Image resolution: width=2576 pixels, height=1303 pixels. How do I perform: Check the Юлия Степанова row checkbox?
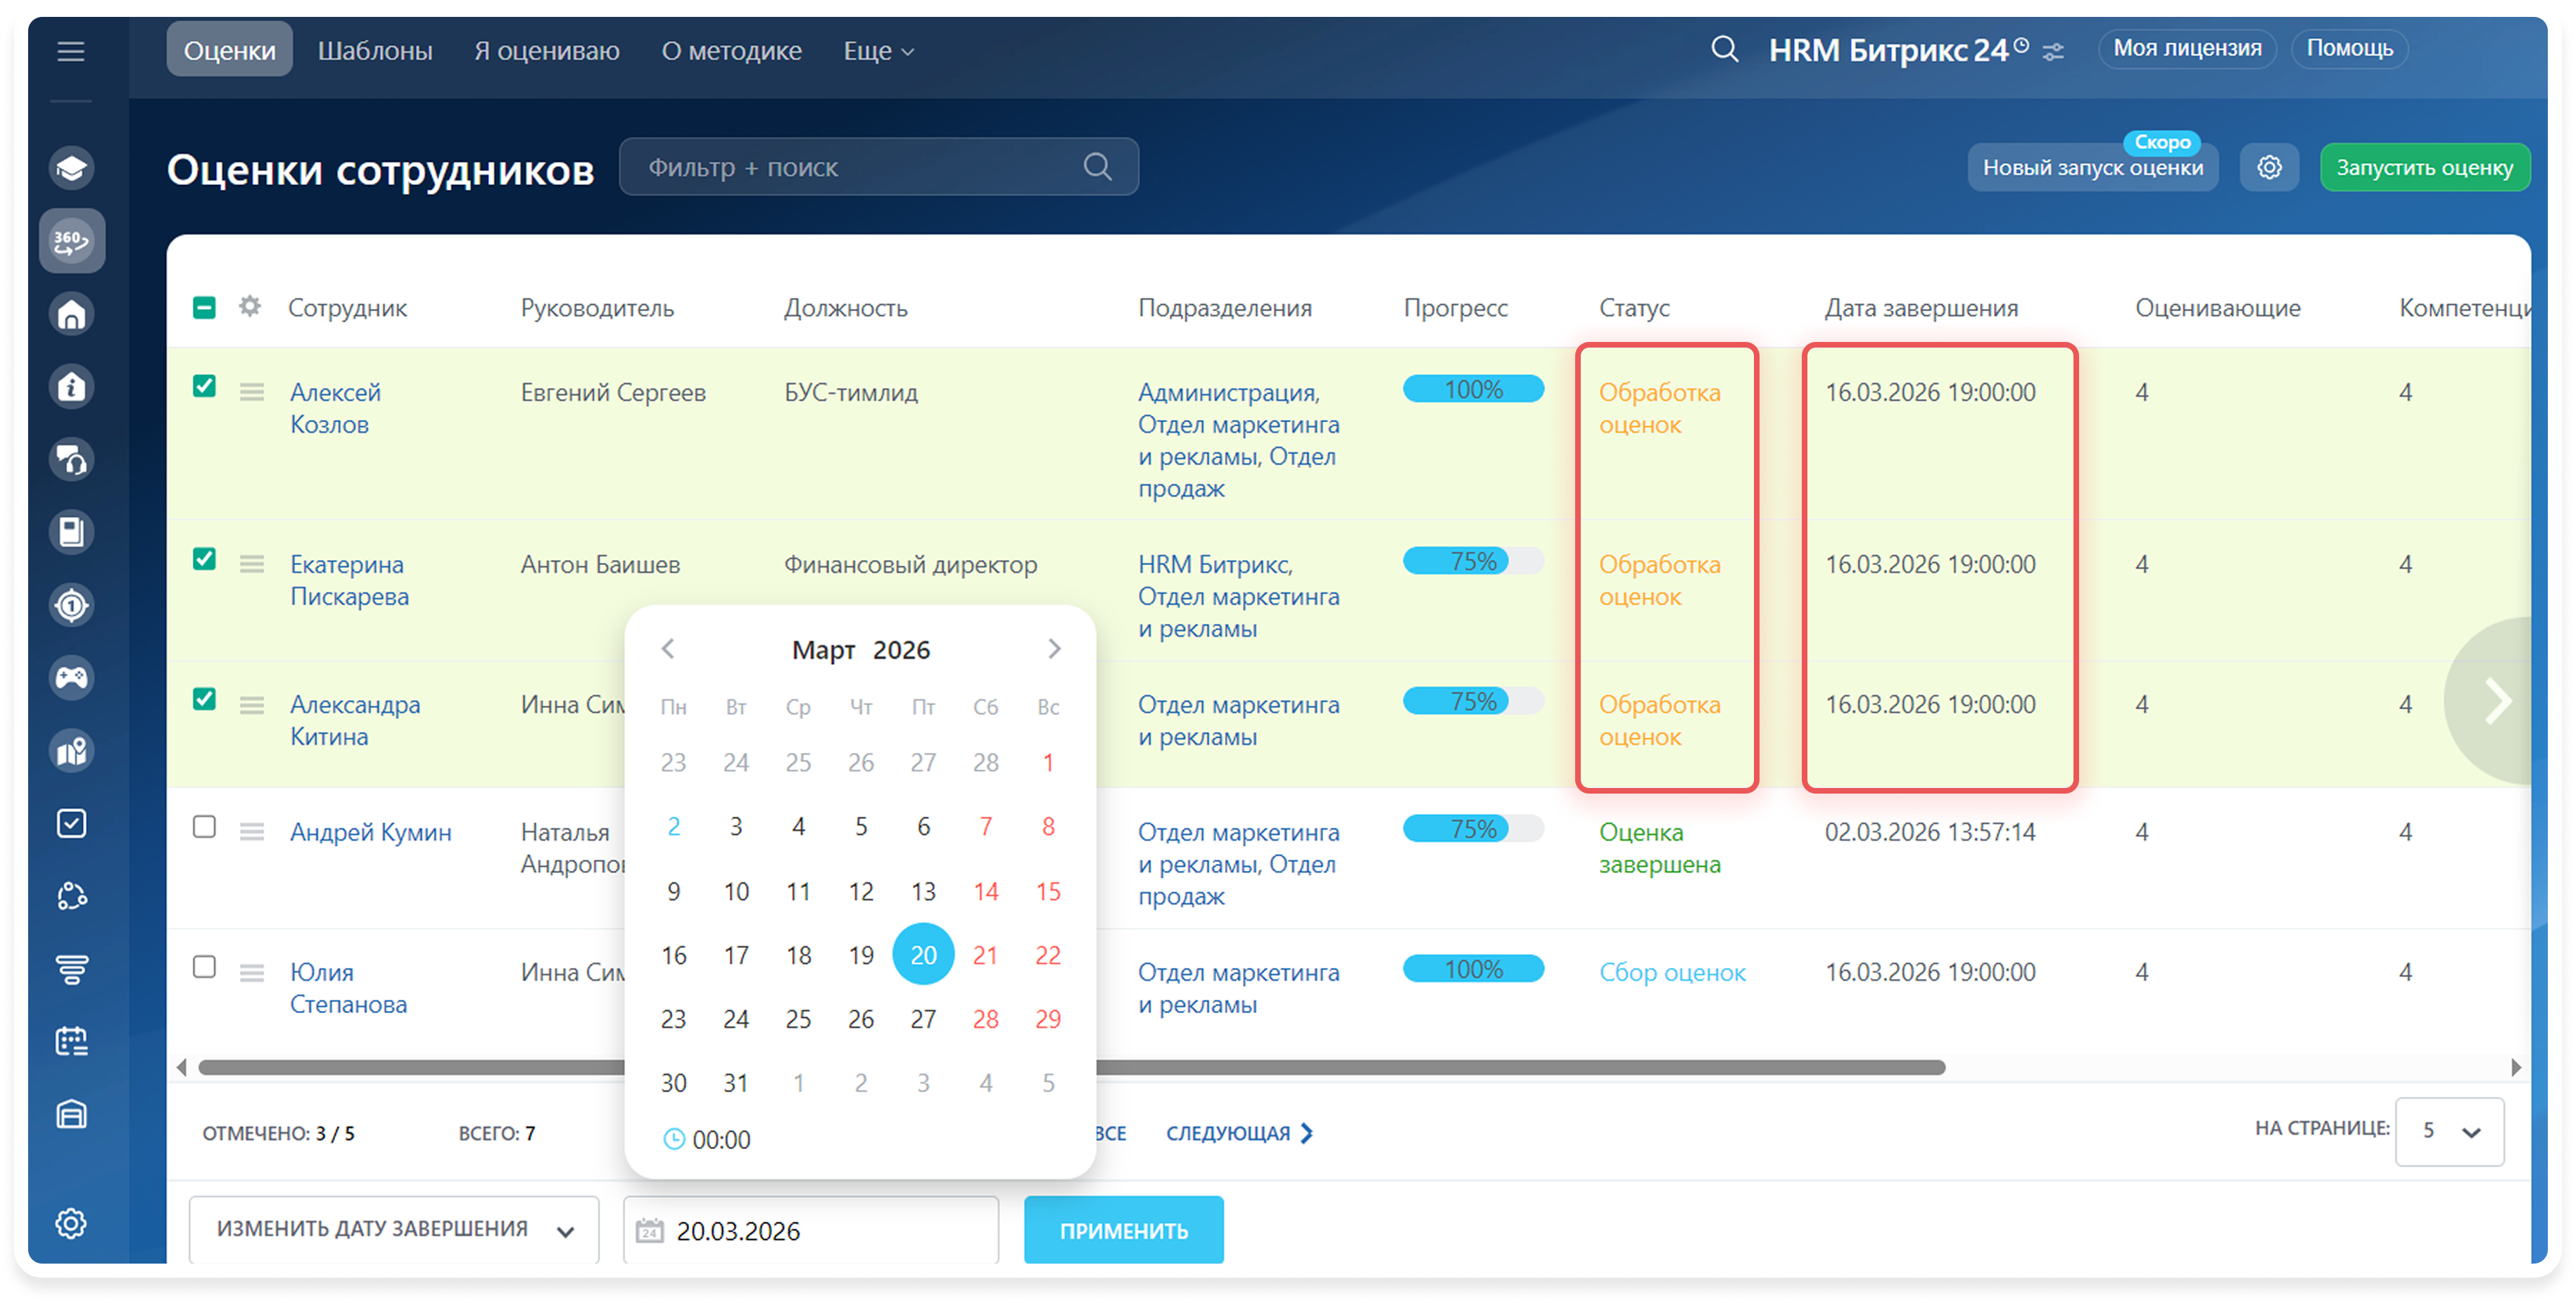pos(204,967)
